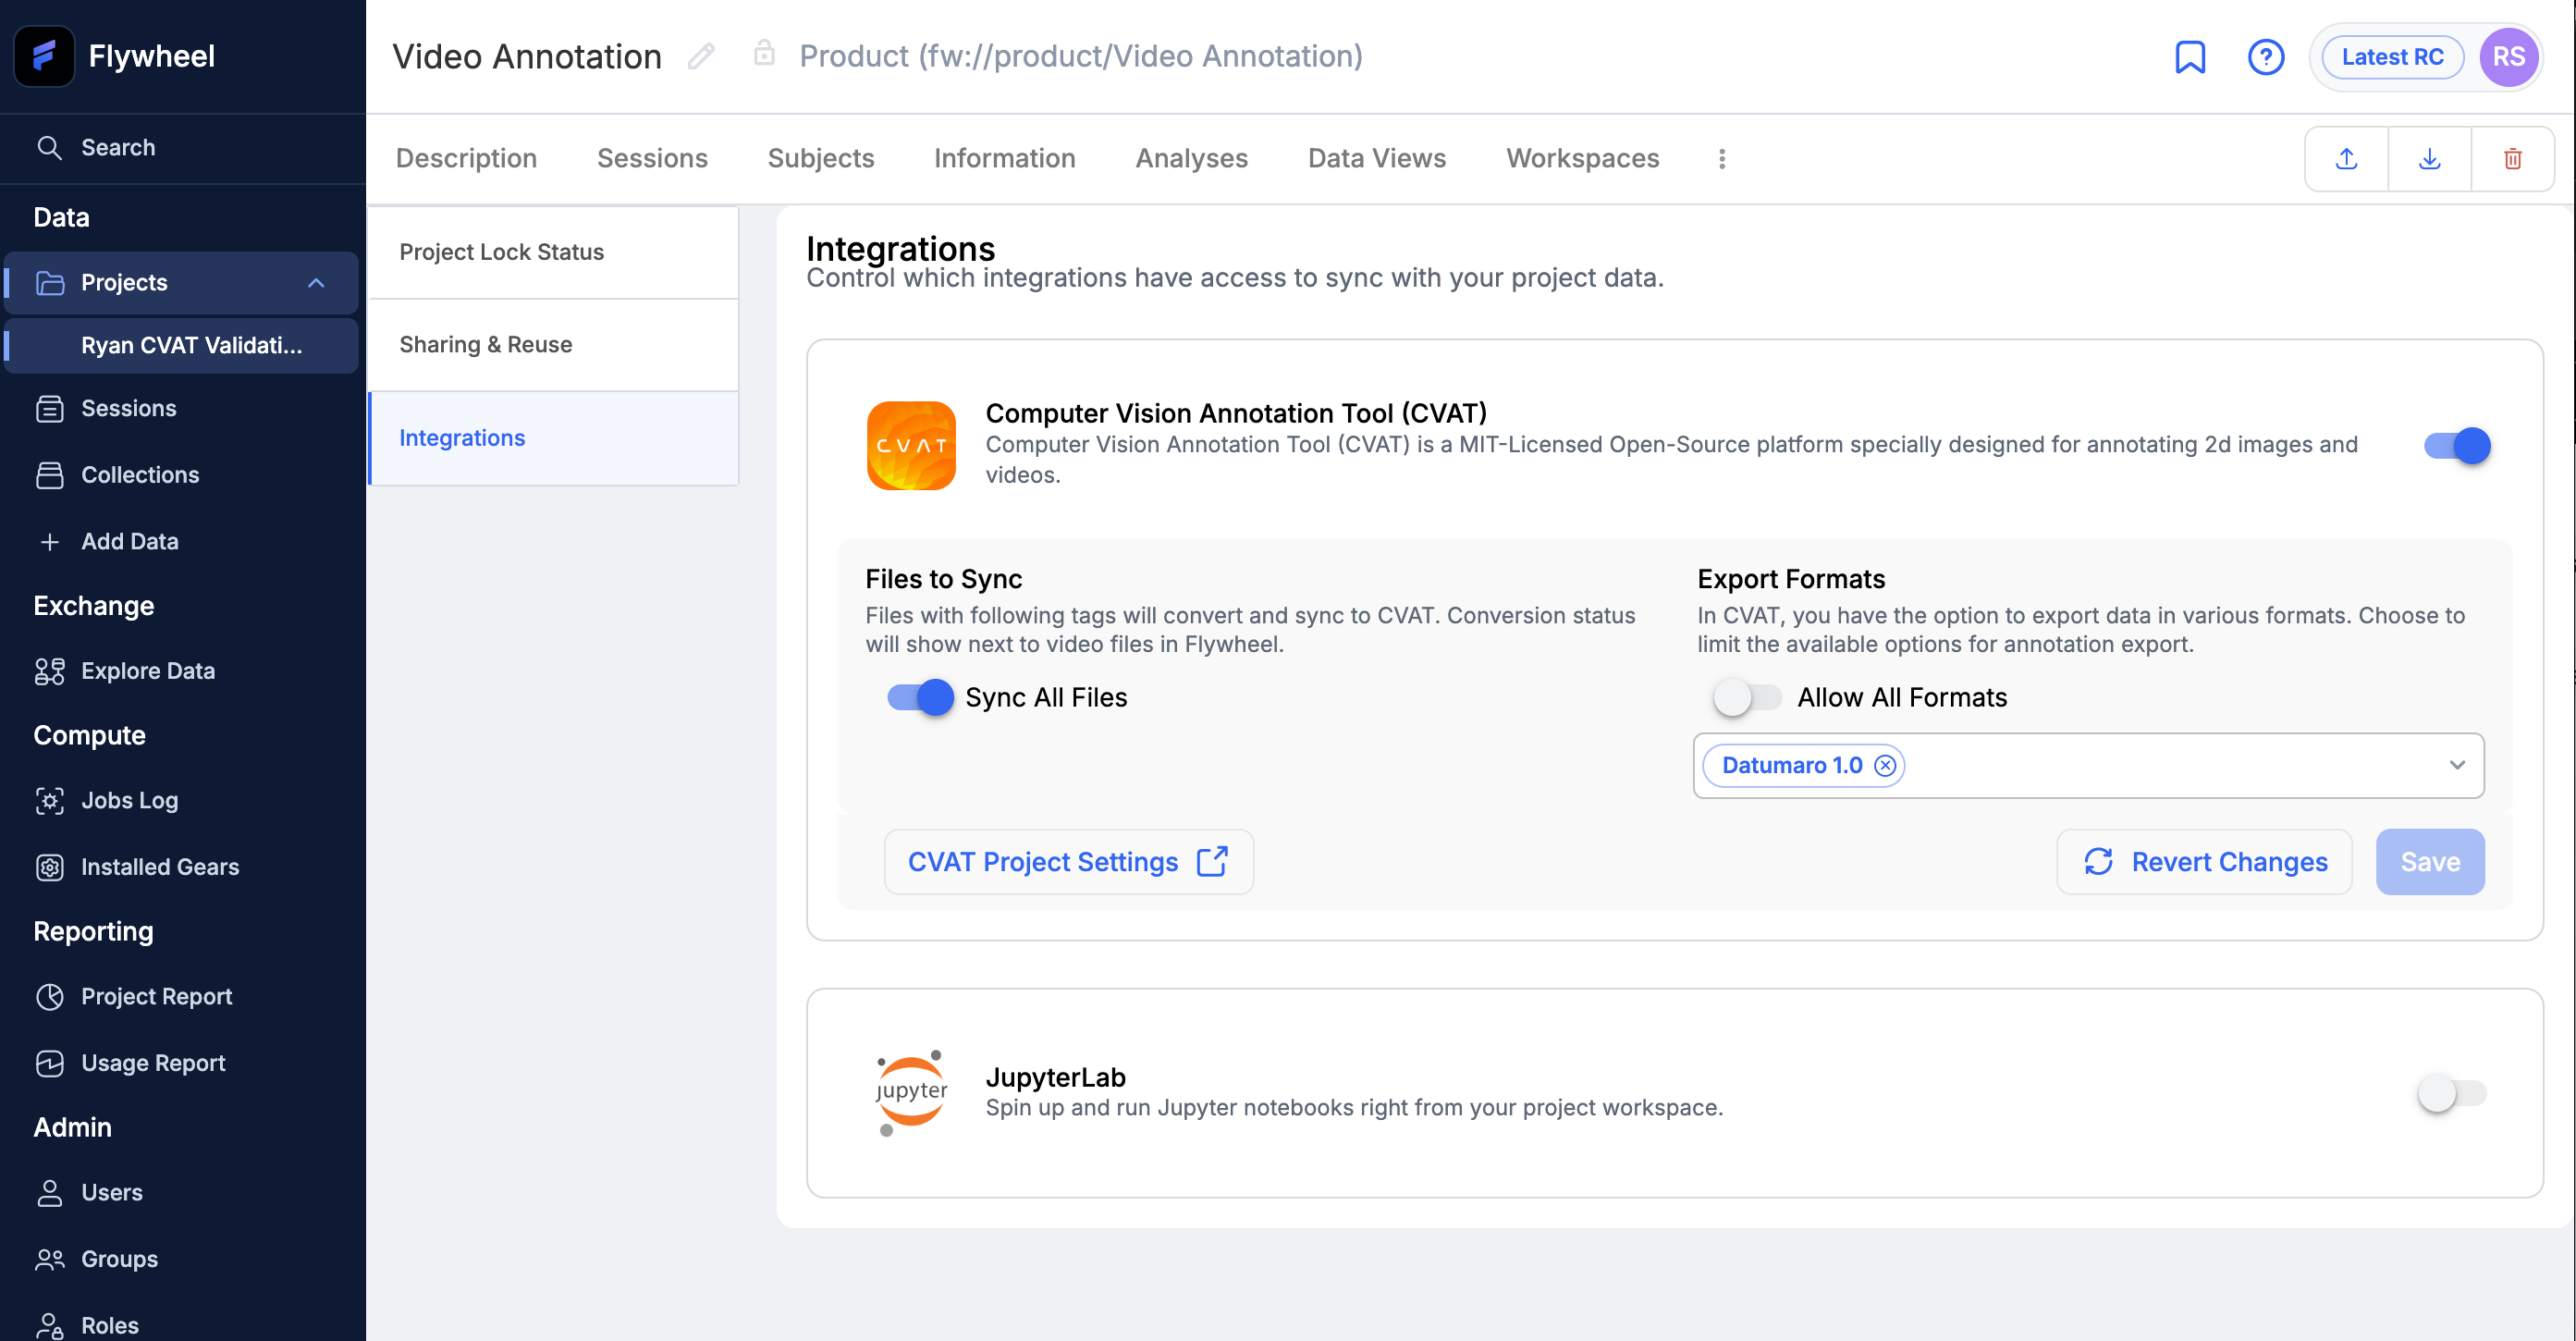Open Explore Data in sidebar
Image resolution: width=2576 pixels, height=1341 pixels.
(148, 671)
